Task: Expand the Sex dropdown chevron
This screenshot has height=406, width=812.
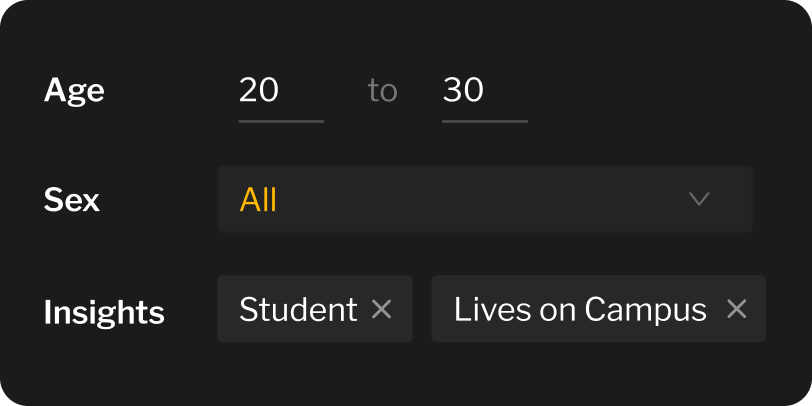Action: click(699, 199)
